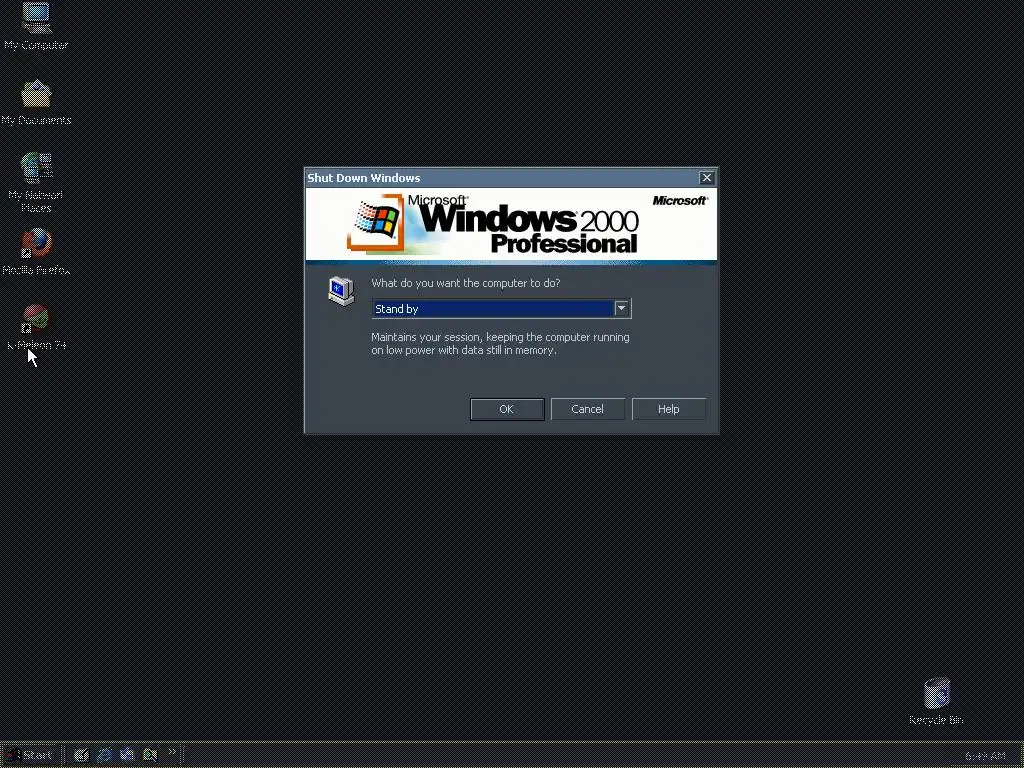Click the Shut Down Windows title bar
Screen dimensions: 1024x768
(511, 178)
